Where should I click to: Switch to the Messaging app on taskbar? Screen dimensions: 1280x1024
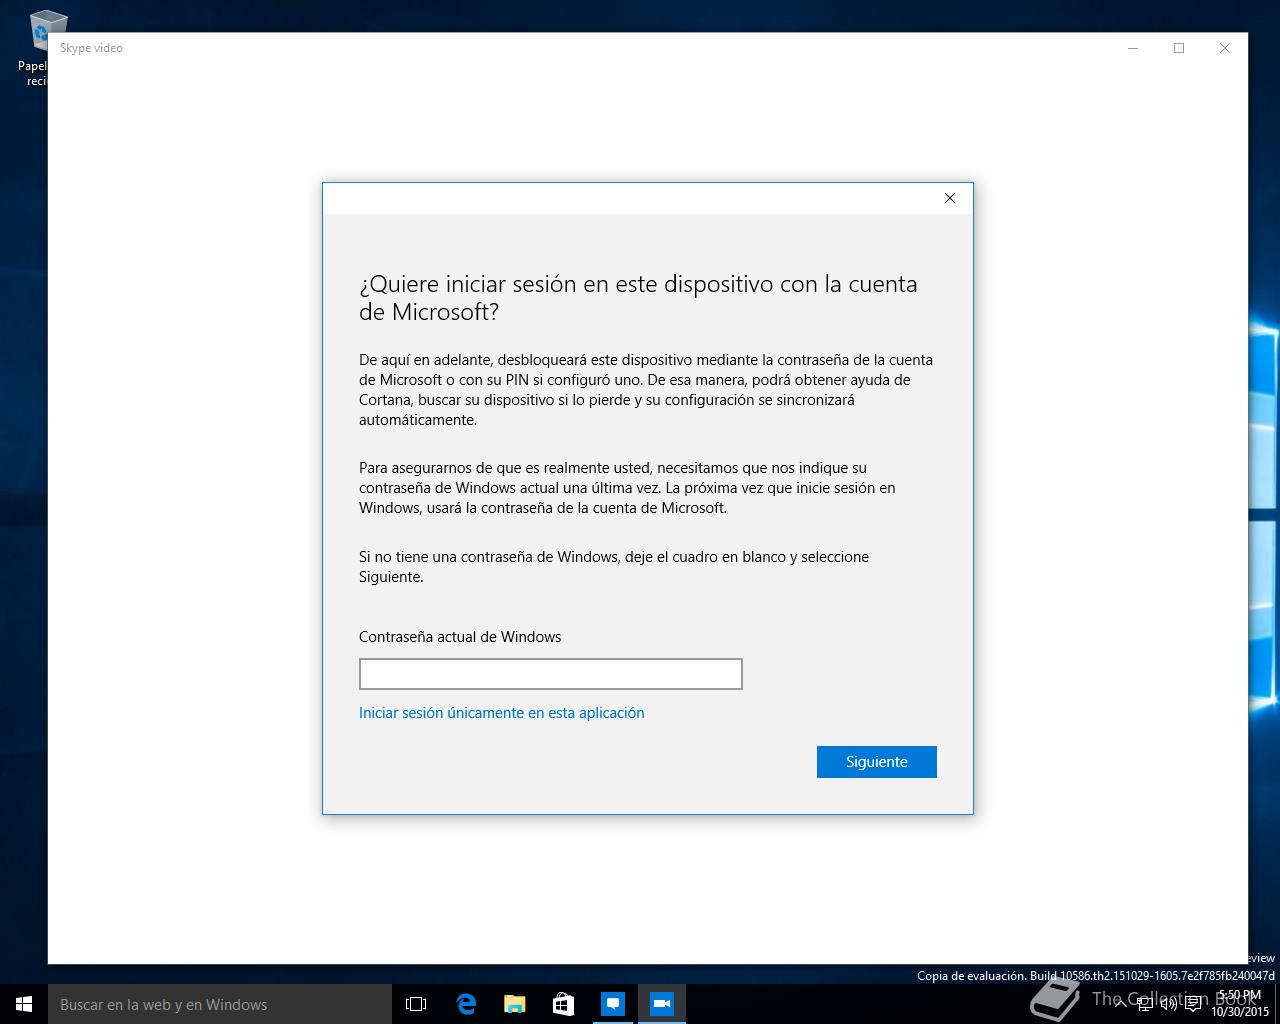coord(612,1004)
